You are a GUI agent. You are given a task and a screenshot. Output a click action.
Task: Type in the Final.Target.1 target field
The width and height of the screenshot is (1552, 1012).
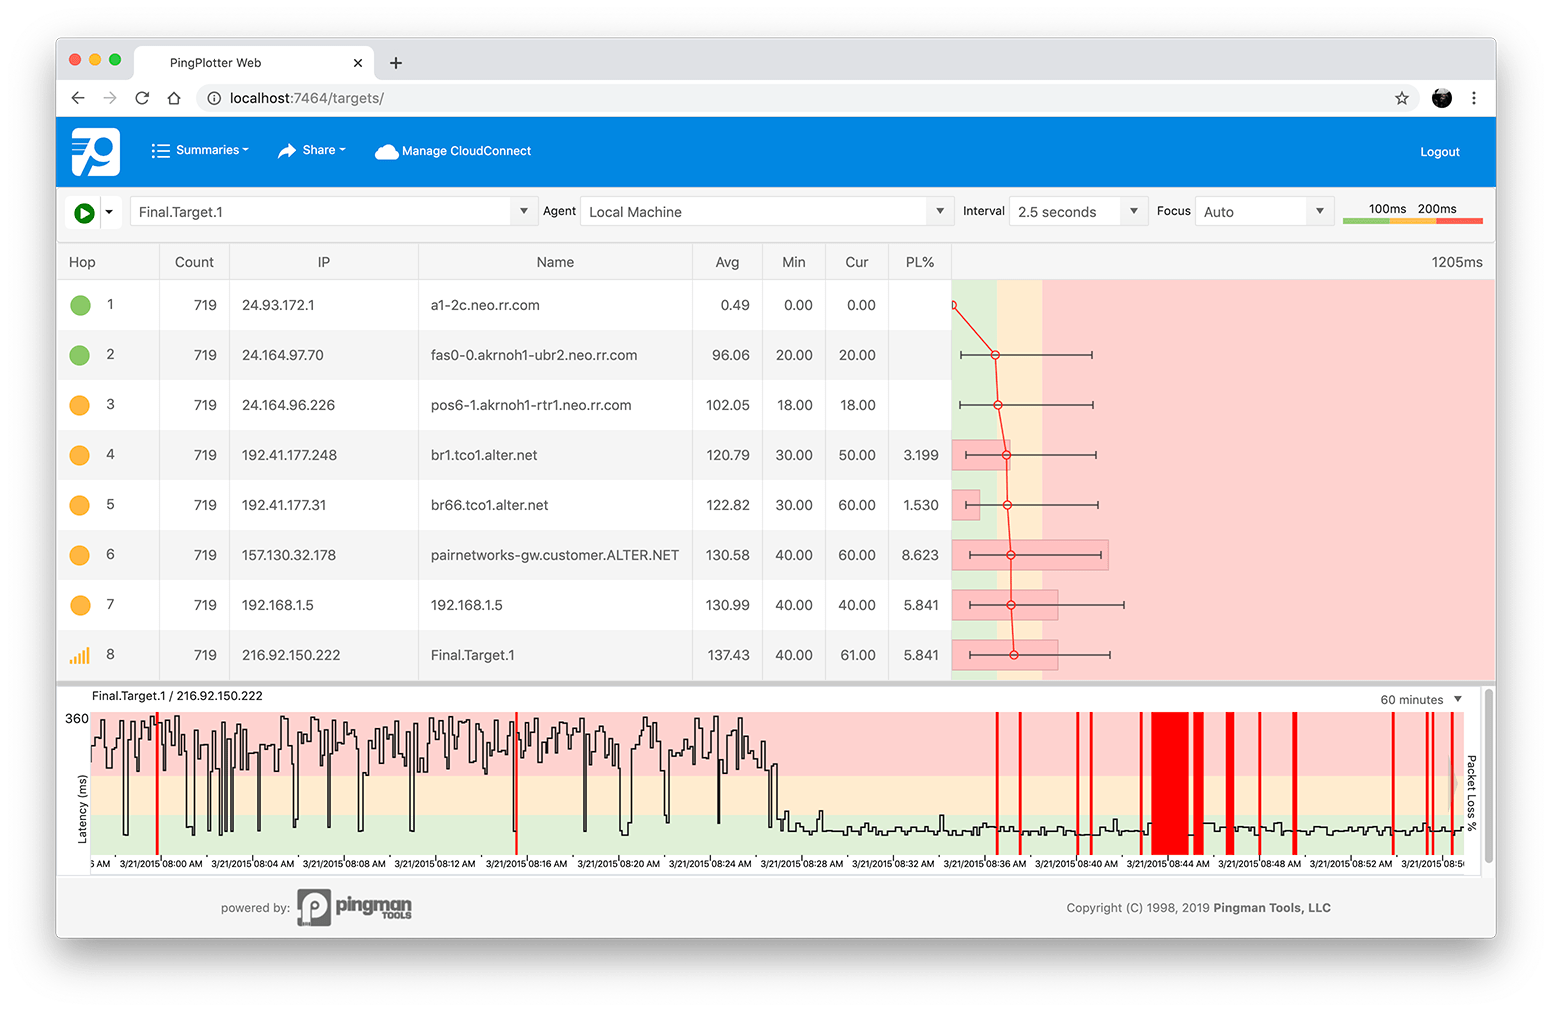tap(320, 212)
